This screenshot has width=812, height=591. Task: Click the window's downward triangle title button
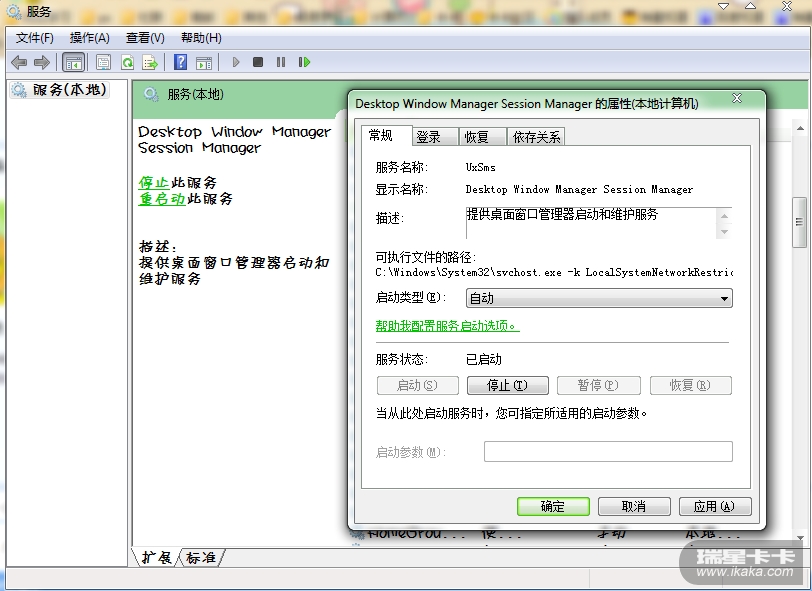coord(723,6)
